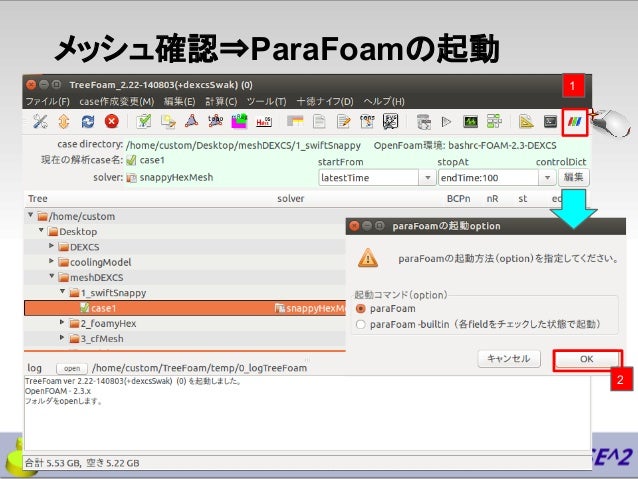The height and width of the screenshot is (479, 638).
Task: Click the 'endTime:100' stopAt field
Action: pyautogui.click(x=488, y=178)
